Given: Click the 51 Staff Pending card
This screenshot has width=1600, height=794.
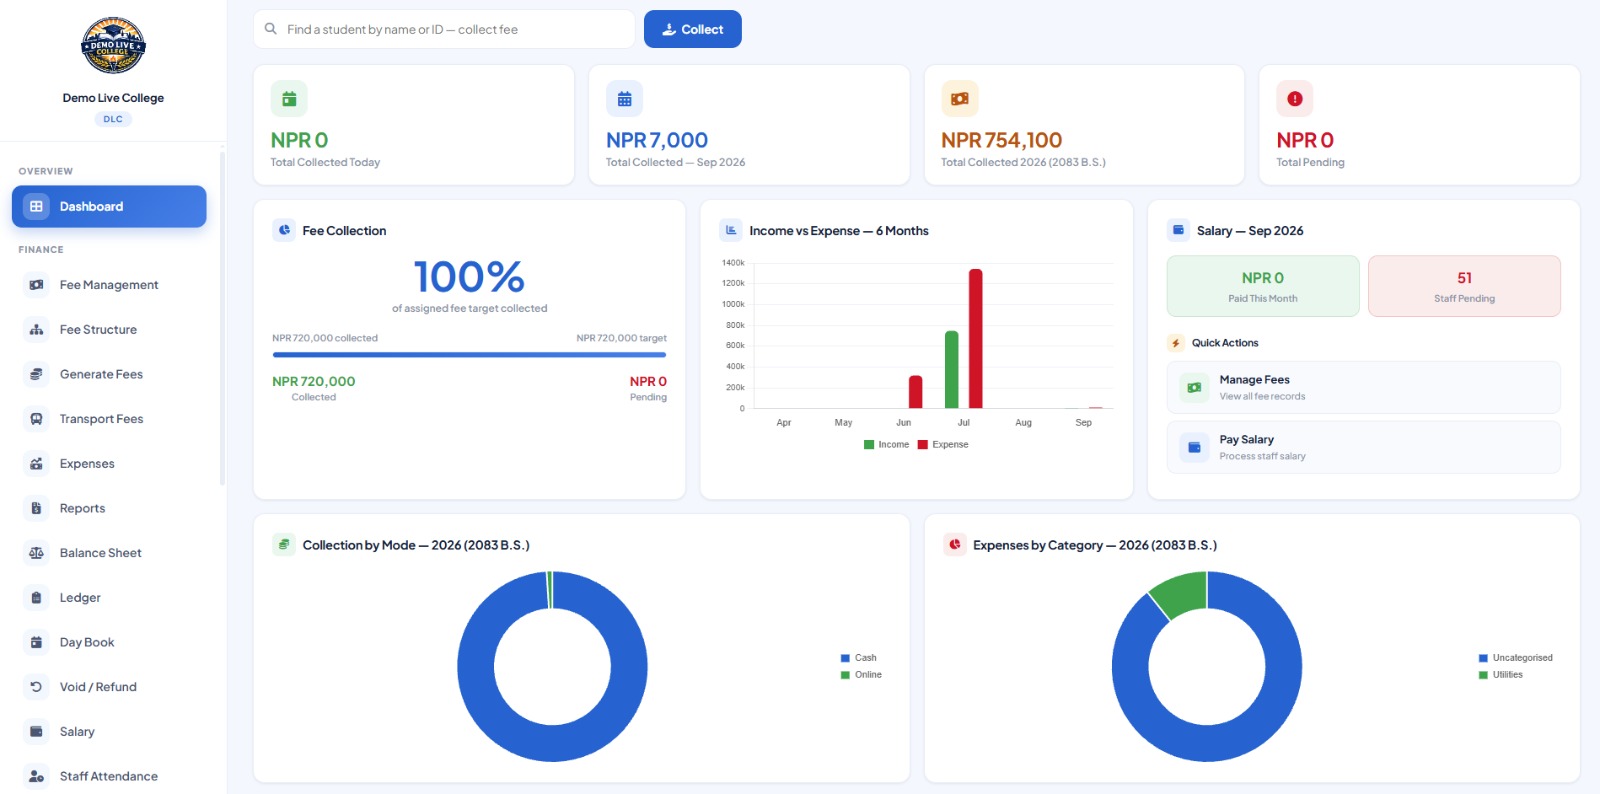Looking at the screenshot, I should [1464, 286].
